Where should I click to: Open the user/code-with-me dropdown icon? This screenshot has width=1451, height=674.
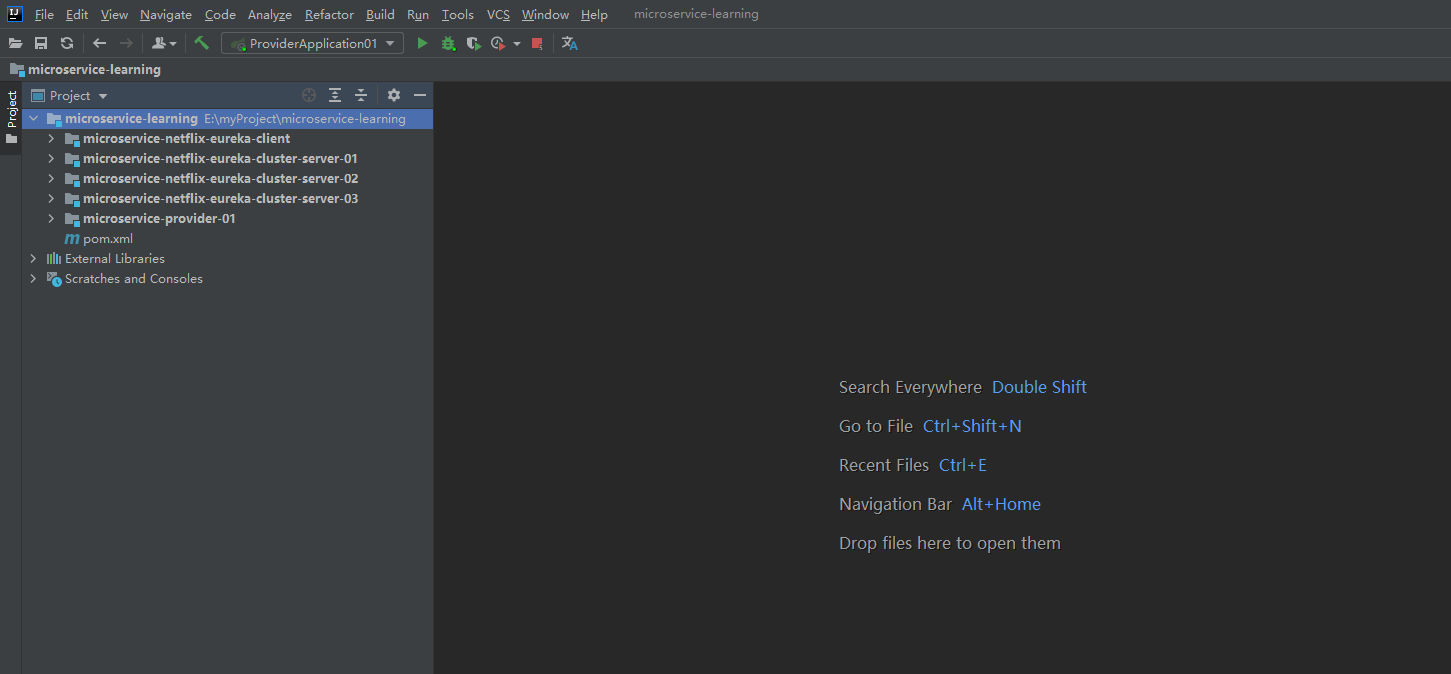tap(164, 43)
